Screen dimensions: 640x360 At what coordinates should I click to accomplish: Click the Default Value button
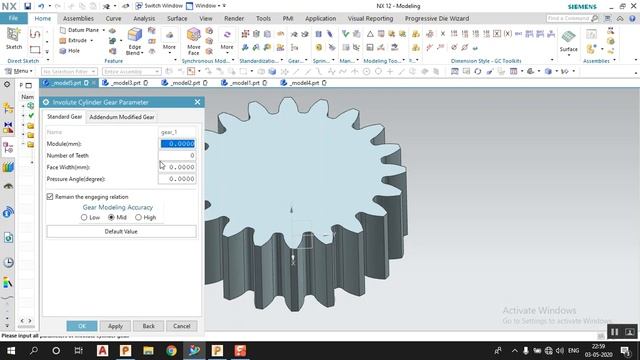coord(121,231)
